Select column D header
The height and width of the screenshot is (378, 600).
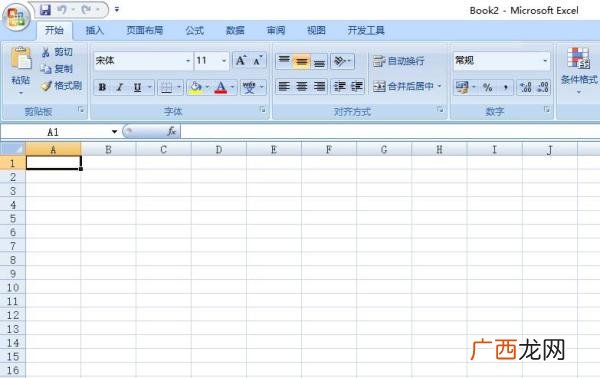click(219, 149)
